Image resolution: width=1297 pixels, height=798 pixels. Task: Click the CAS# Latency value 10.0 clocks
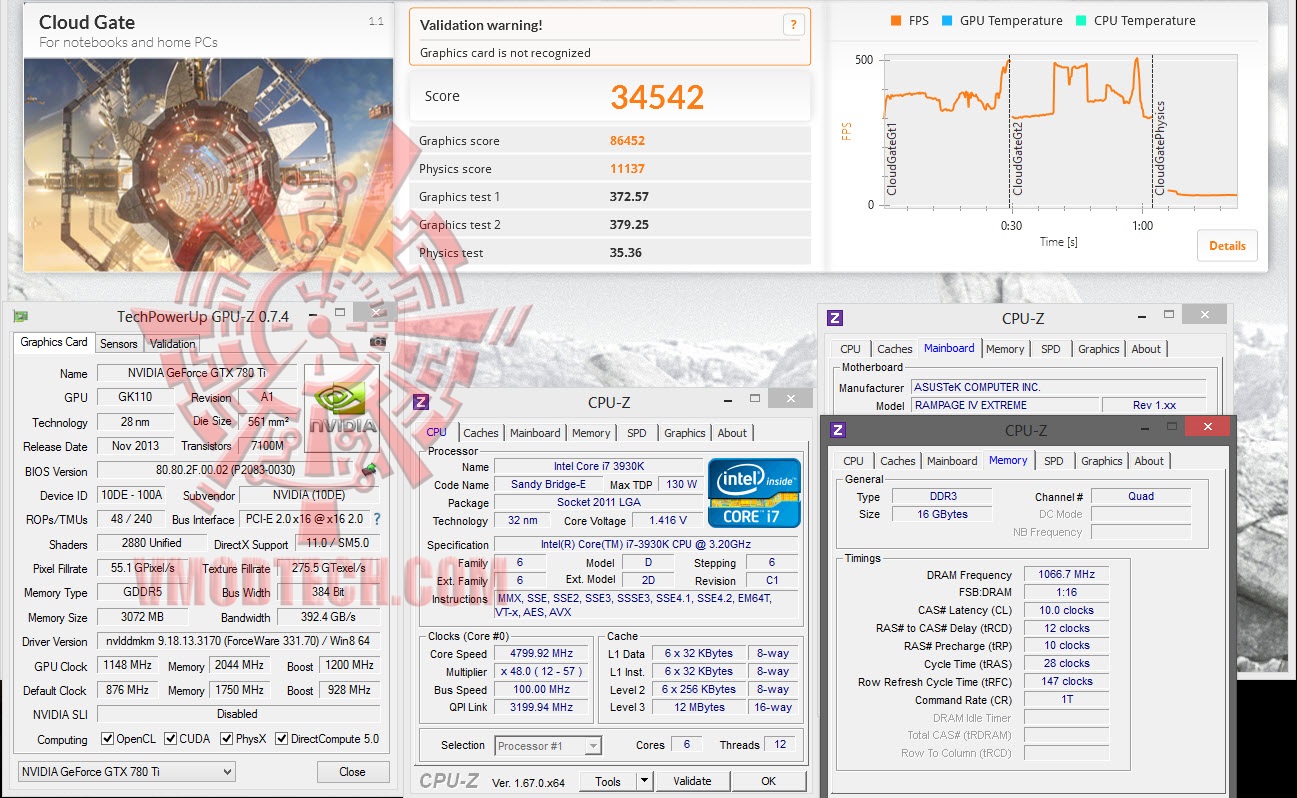click(x=1066, y=610)
